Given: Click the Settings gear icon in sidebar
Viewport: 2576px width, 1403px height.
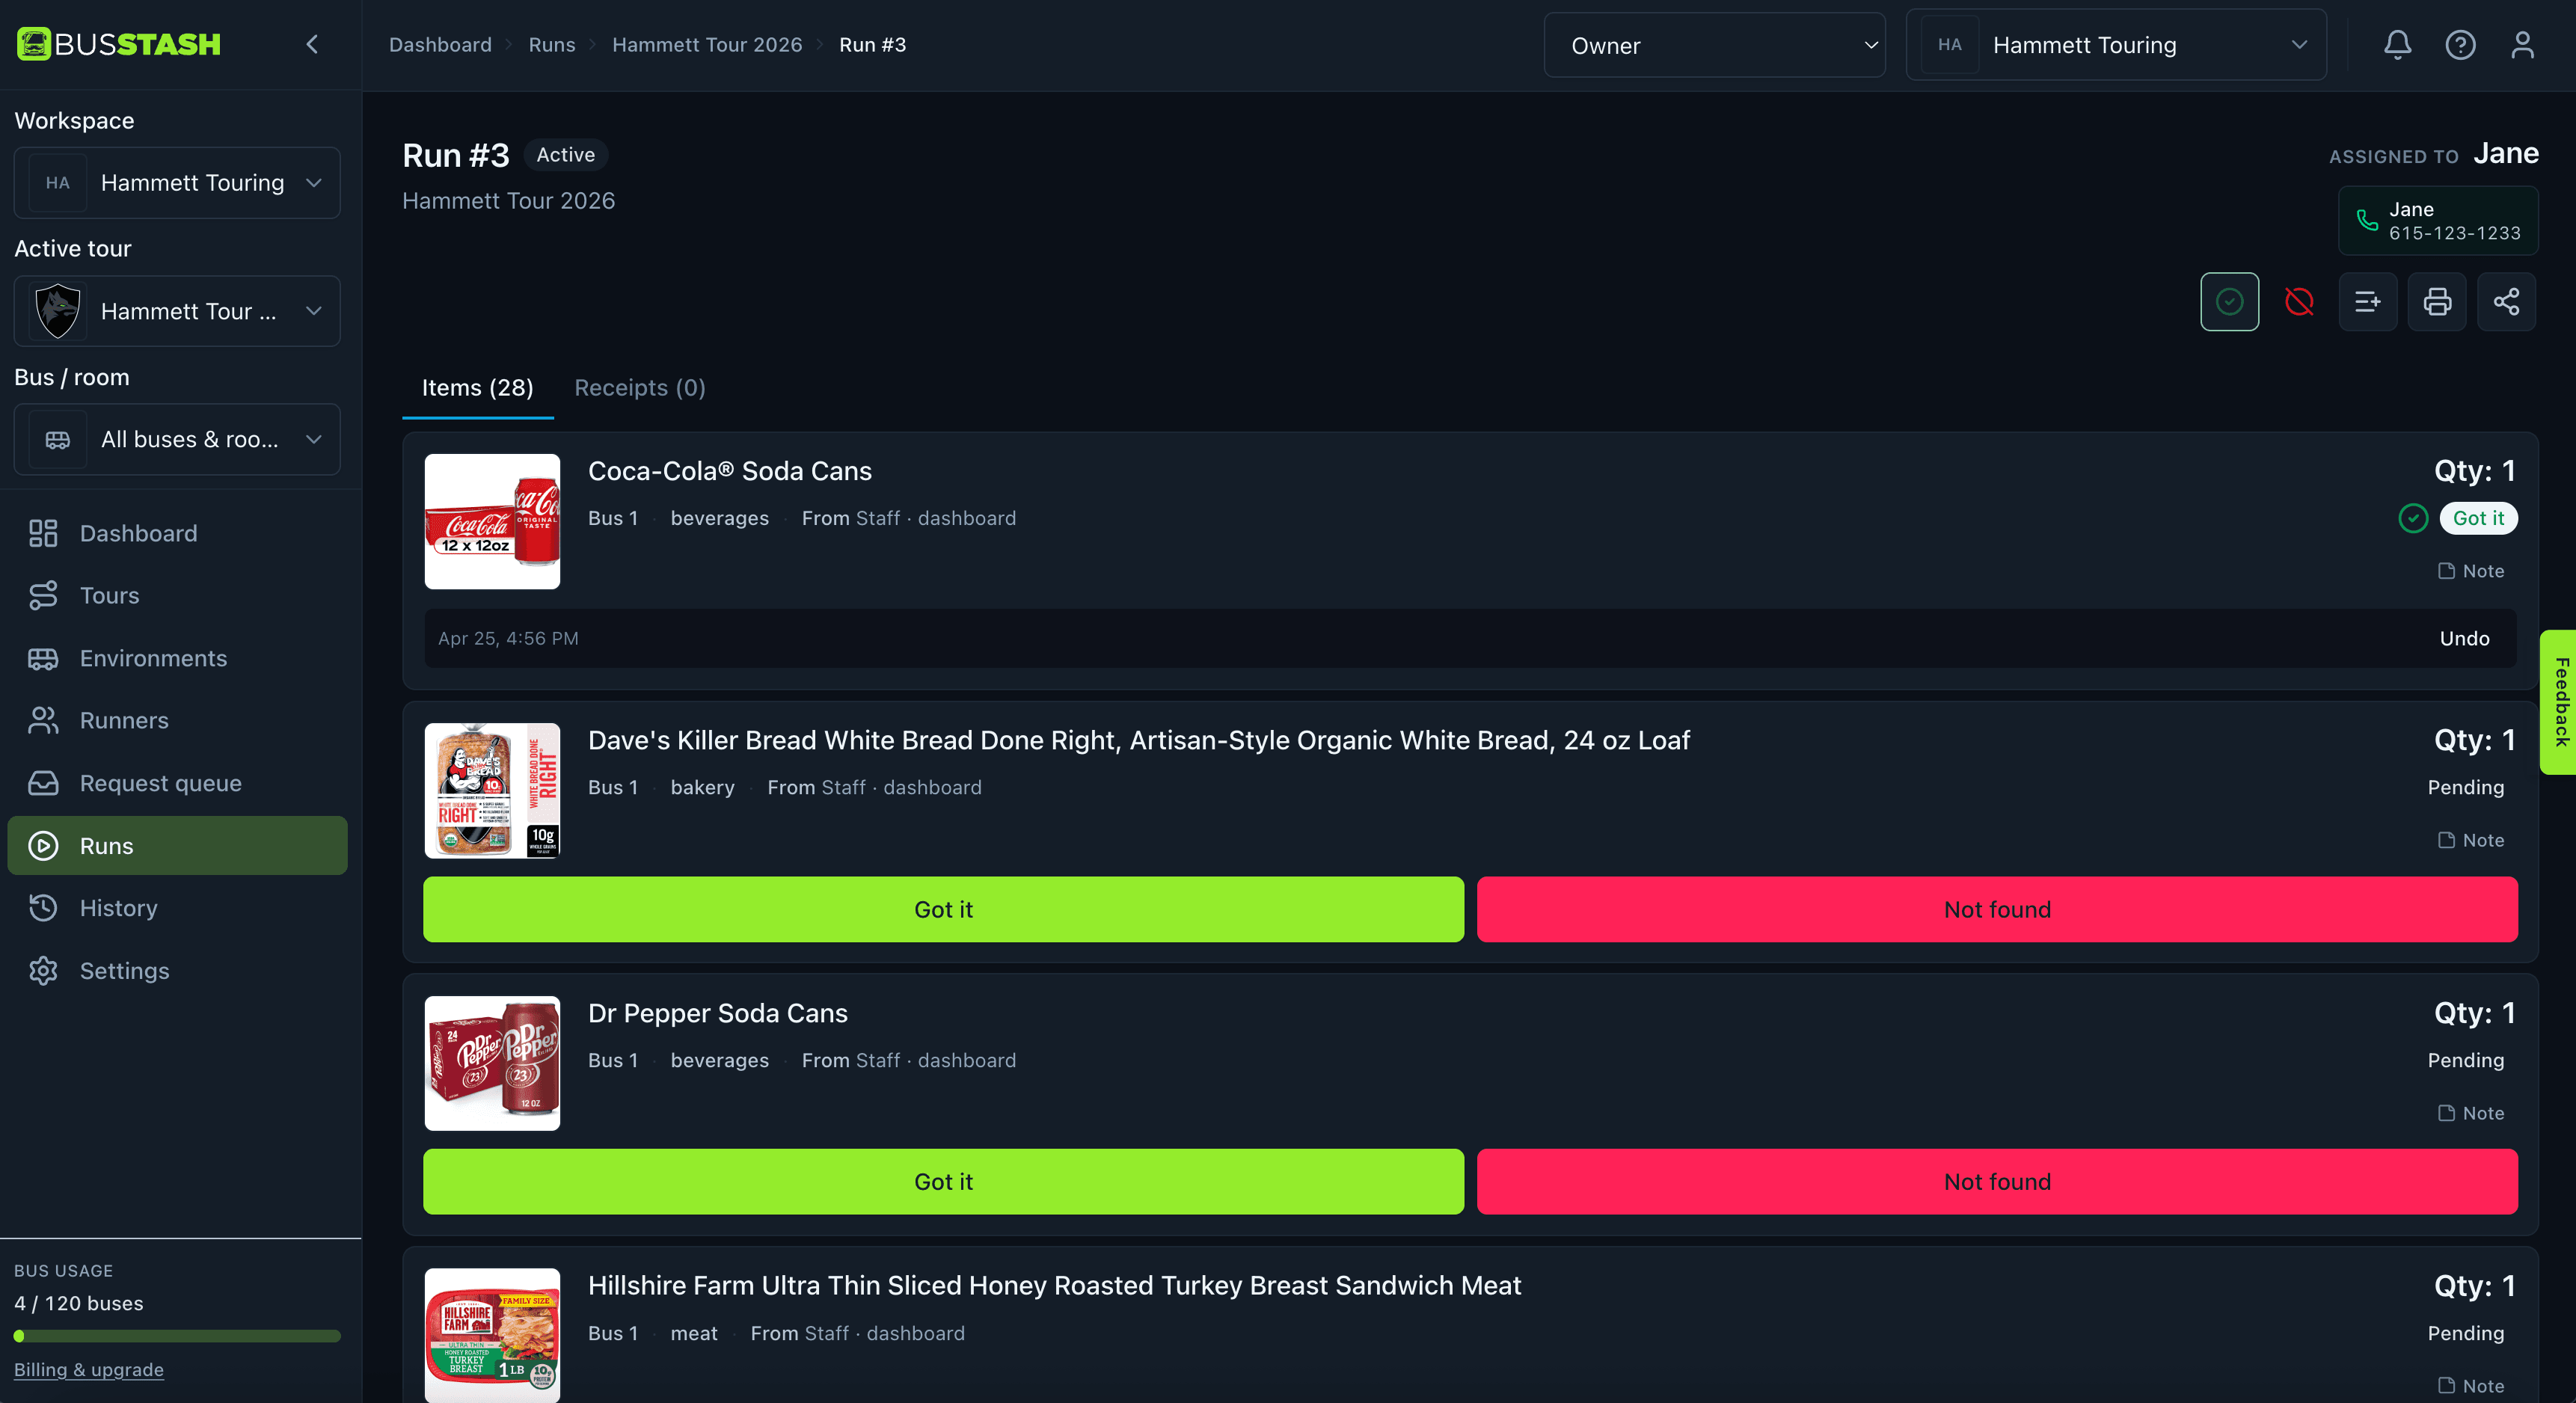Looking at the screenshot, I should (43, 971).
